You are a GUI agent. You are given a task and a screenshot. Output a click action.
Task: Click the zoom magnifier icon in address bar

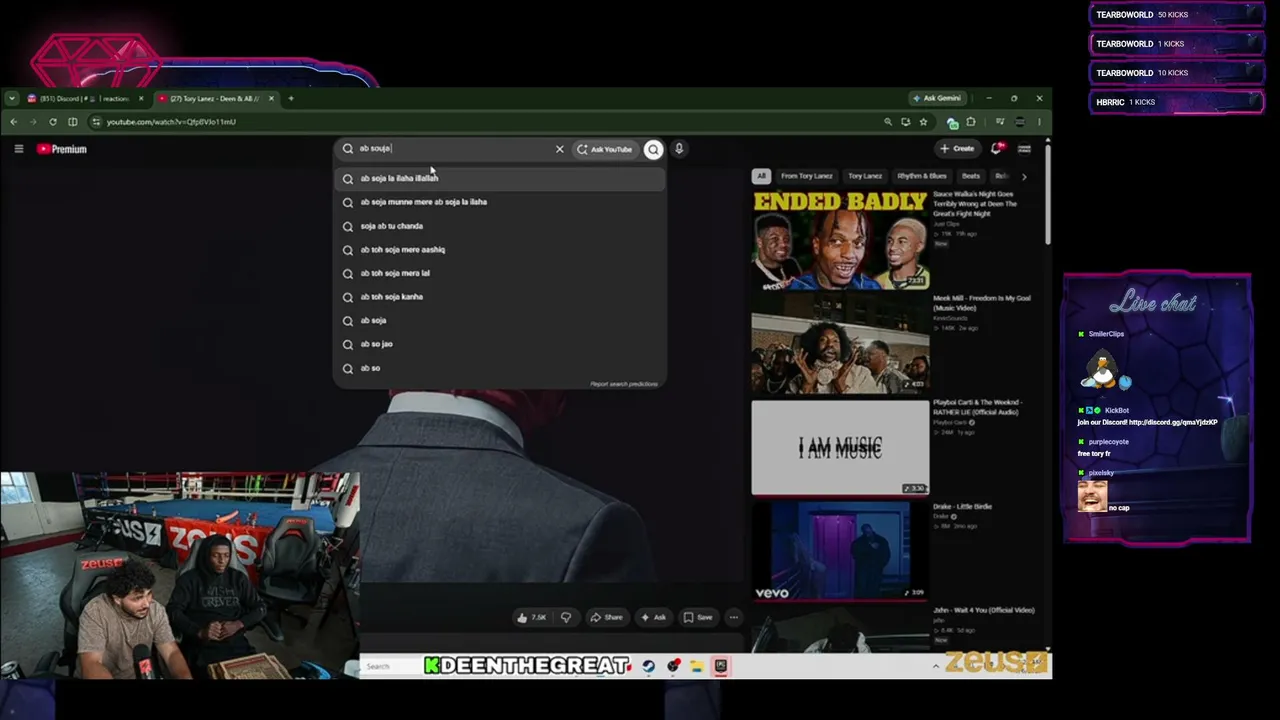coord(888,122)
